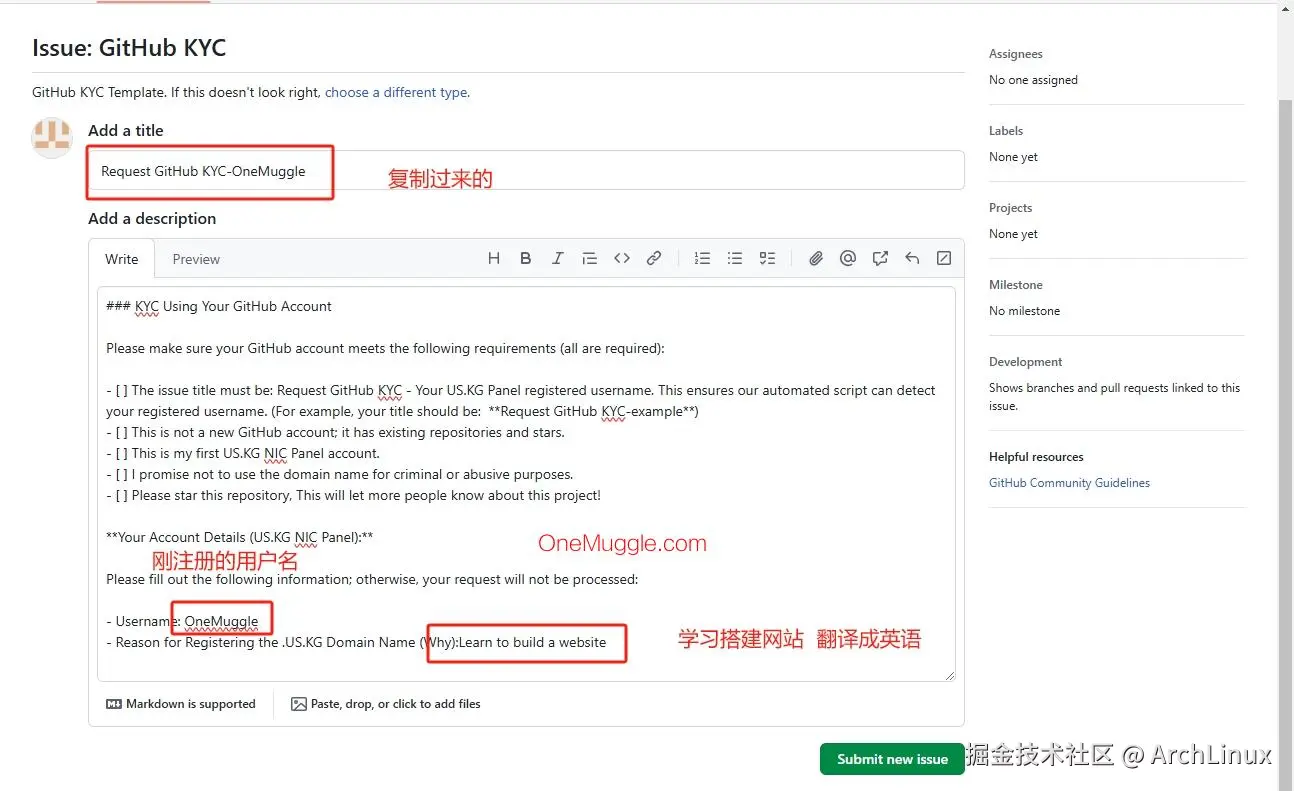This screenshot has width=1294, height=791.
Task: Apply bold formatting in editor toolbar
Action: (x=526, y=258)
